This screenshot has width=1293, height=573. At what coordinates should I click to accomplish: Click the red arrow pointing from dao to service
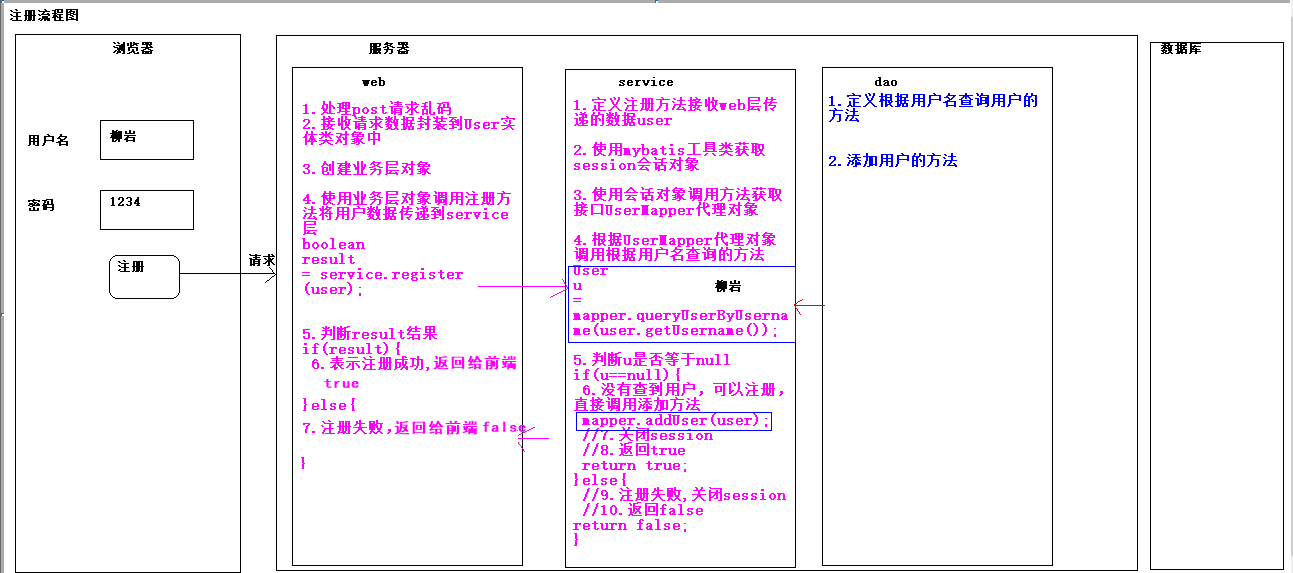tap(809, 304)
